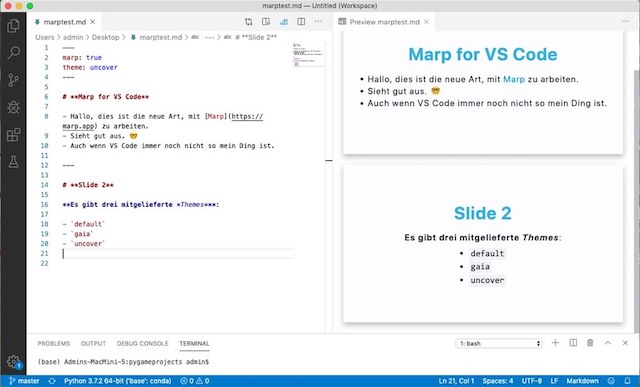640x387 pixels.
Task: Click the Open Changes compare icon
Action: point(248,22)
